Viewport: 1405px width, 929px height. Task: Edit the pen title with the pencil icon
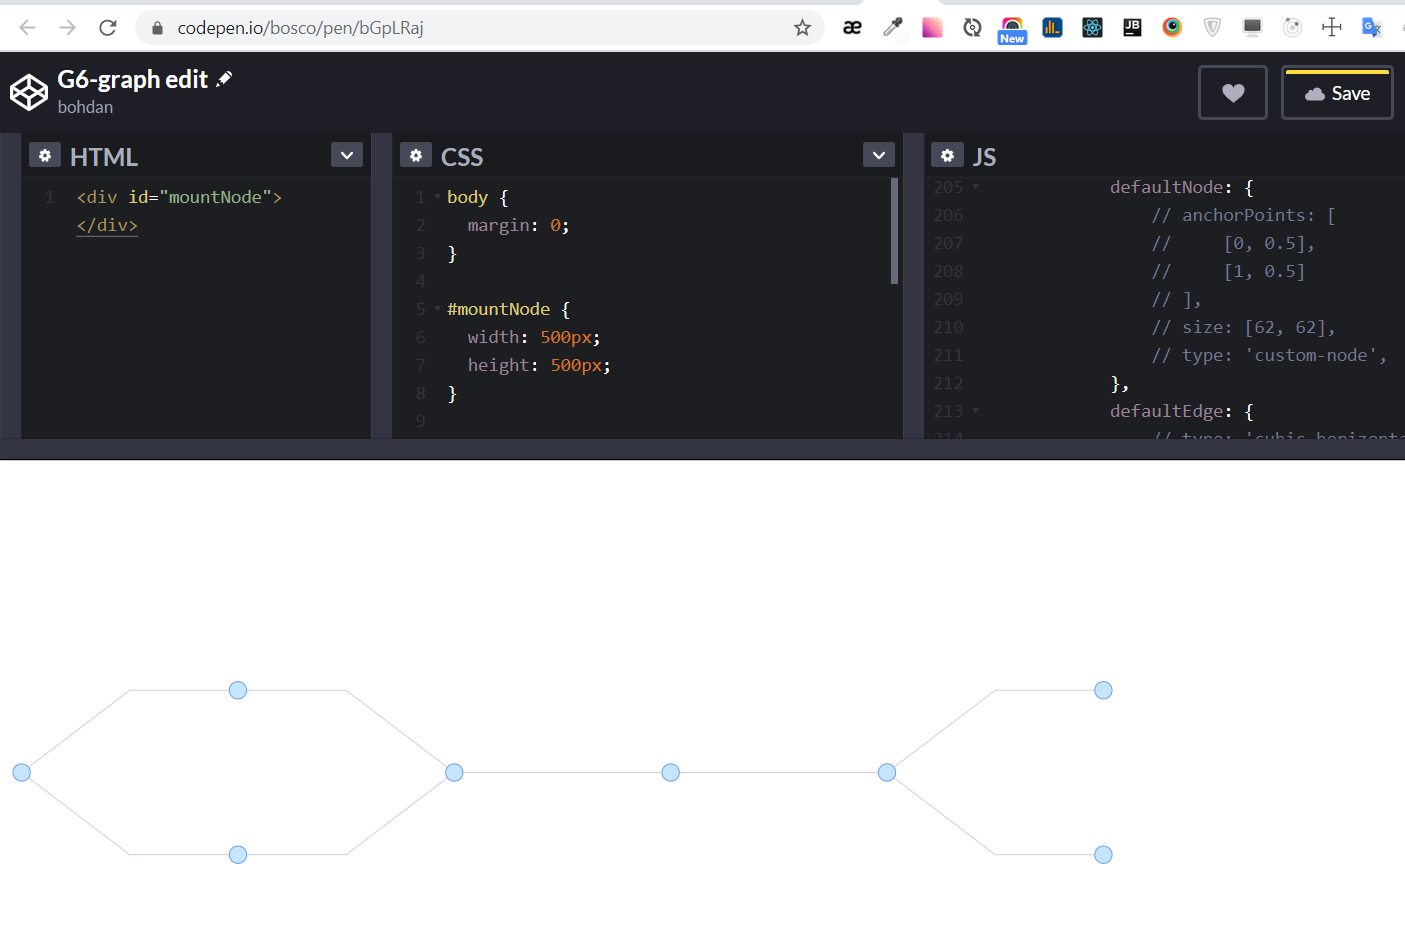pyautogui.click(x=222, y=78)
